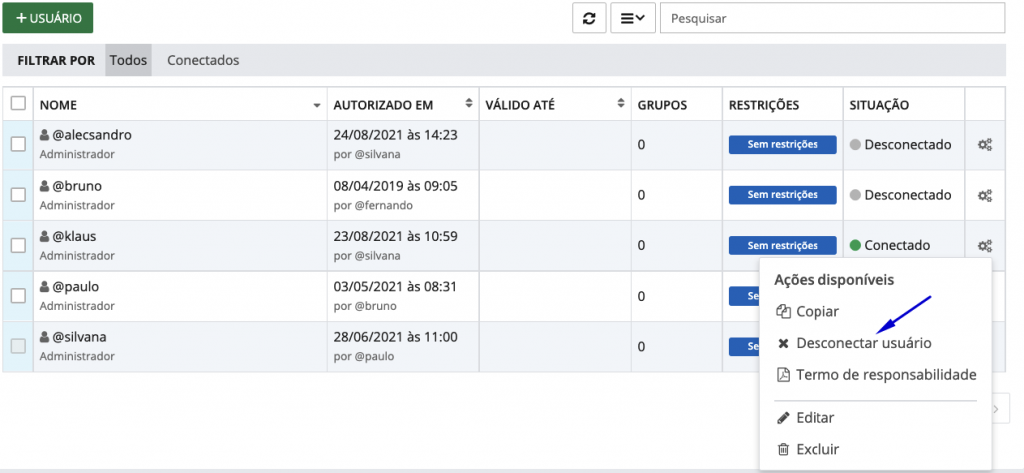Image resolution: width=1024 pixels, height=473 pixels.
Task: Click Sem restrições badge for @bruno
Action: coord(782,195)
